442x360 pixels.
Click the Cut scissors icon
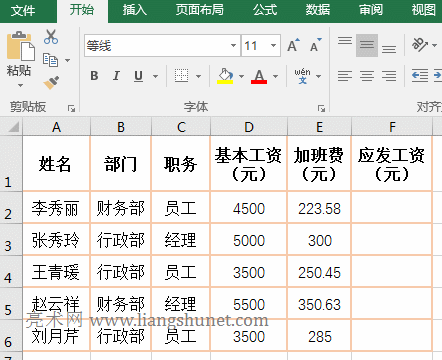pos(51,37)
